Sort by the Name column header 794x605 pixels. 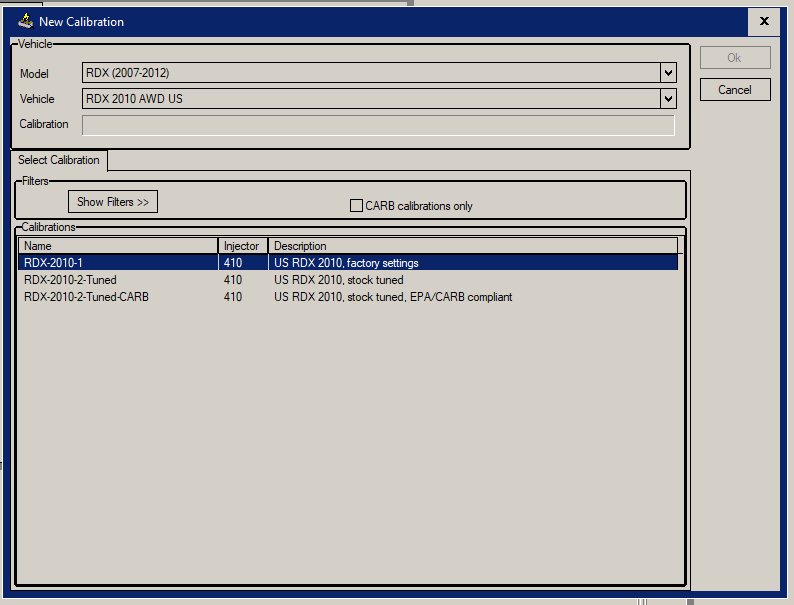[x=118, y=246]
